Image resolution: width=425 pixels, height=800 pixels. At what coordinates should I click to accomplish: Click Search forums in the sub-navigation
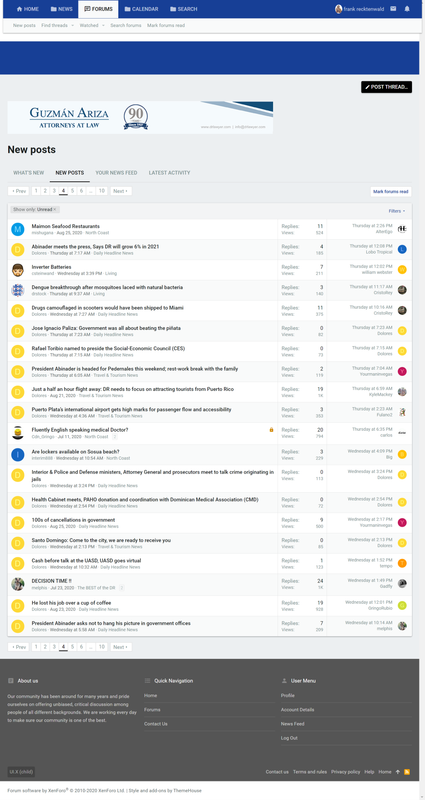(x=126, y=26)
